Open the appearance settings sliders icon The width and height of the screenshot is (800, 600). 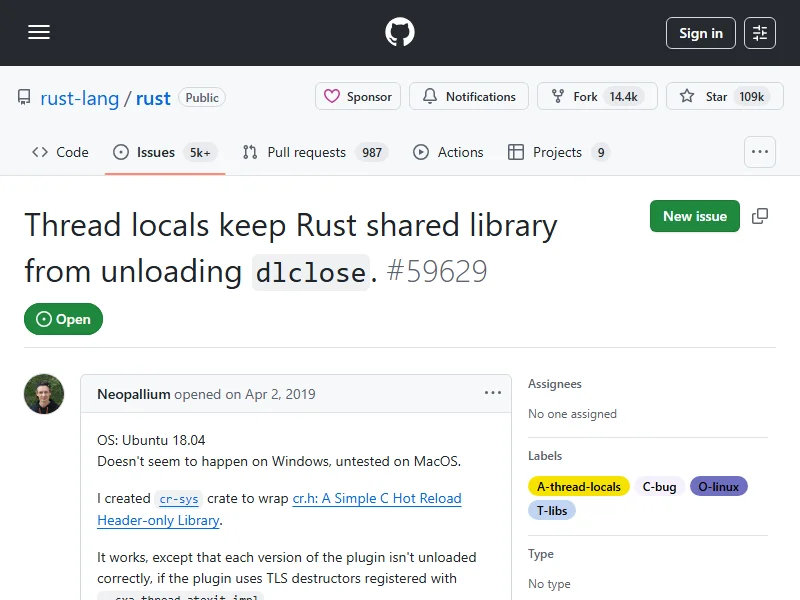click(x=760, y=33)
